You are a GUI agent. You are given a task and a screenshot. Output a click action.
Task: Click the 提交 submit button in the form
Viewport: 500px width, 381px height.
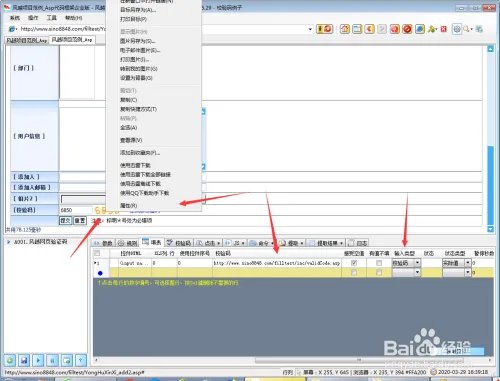[65, 221]
